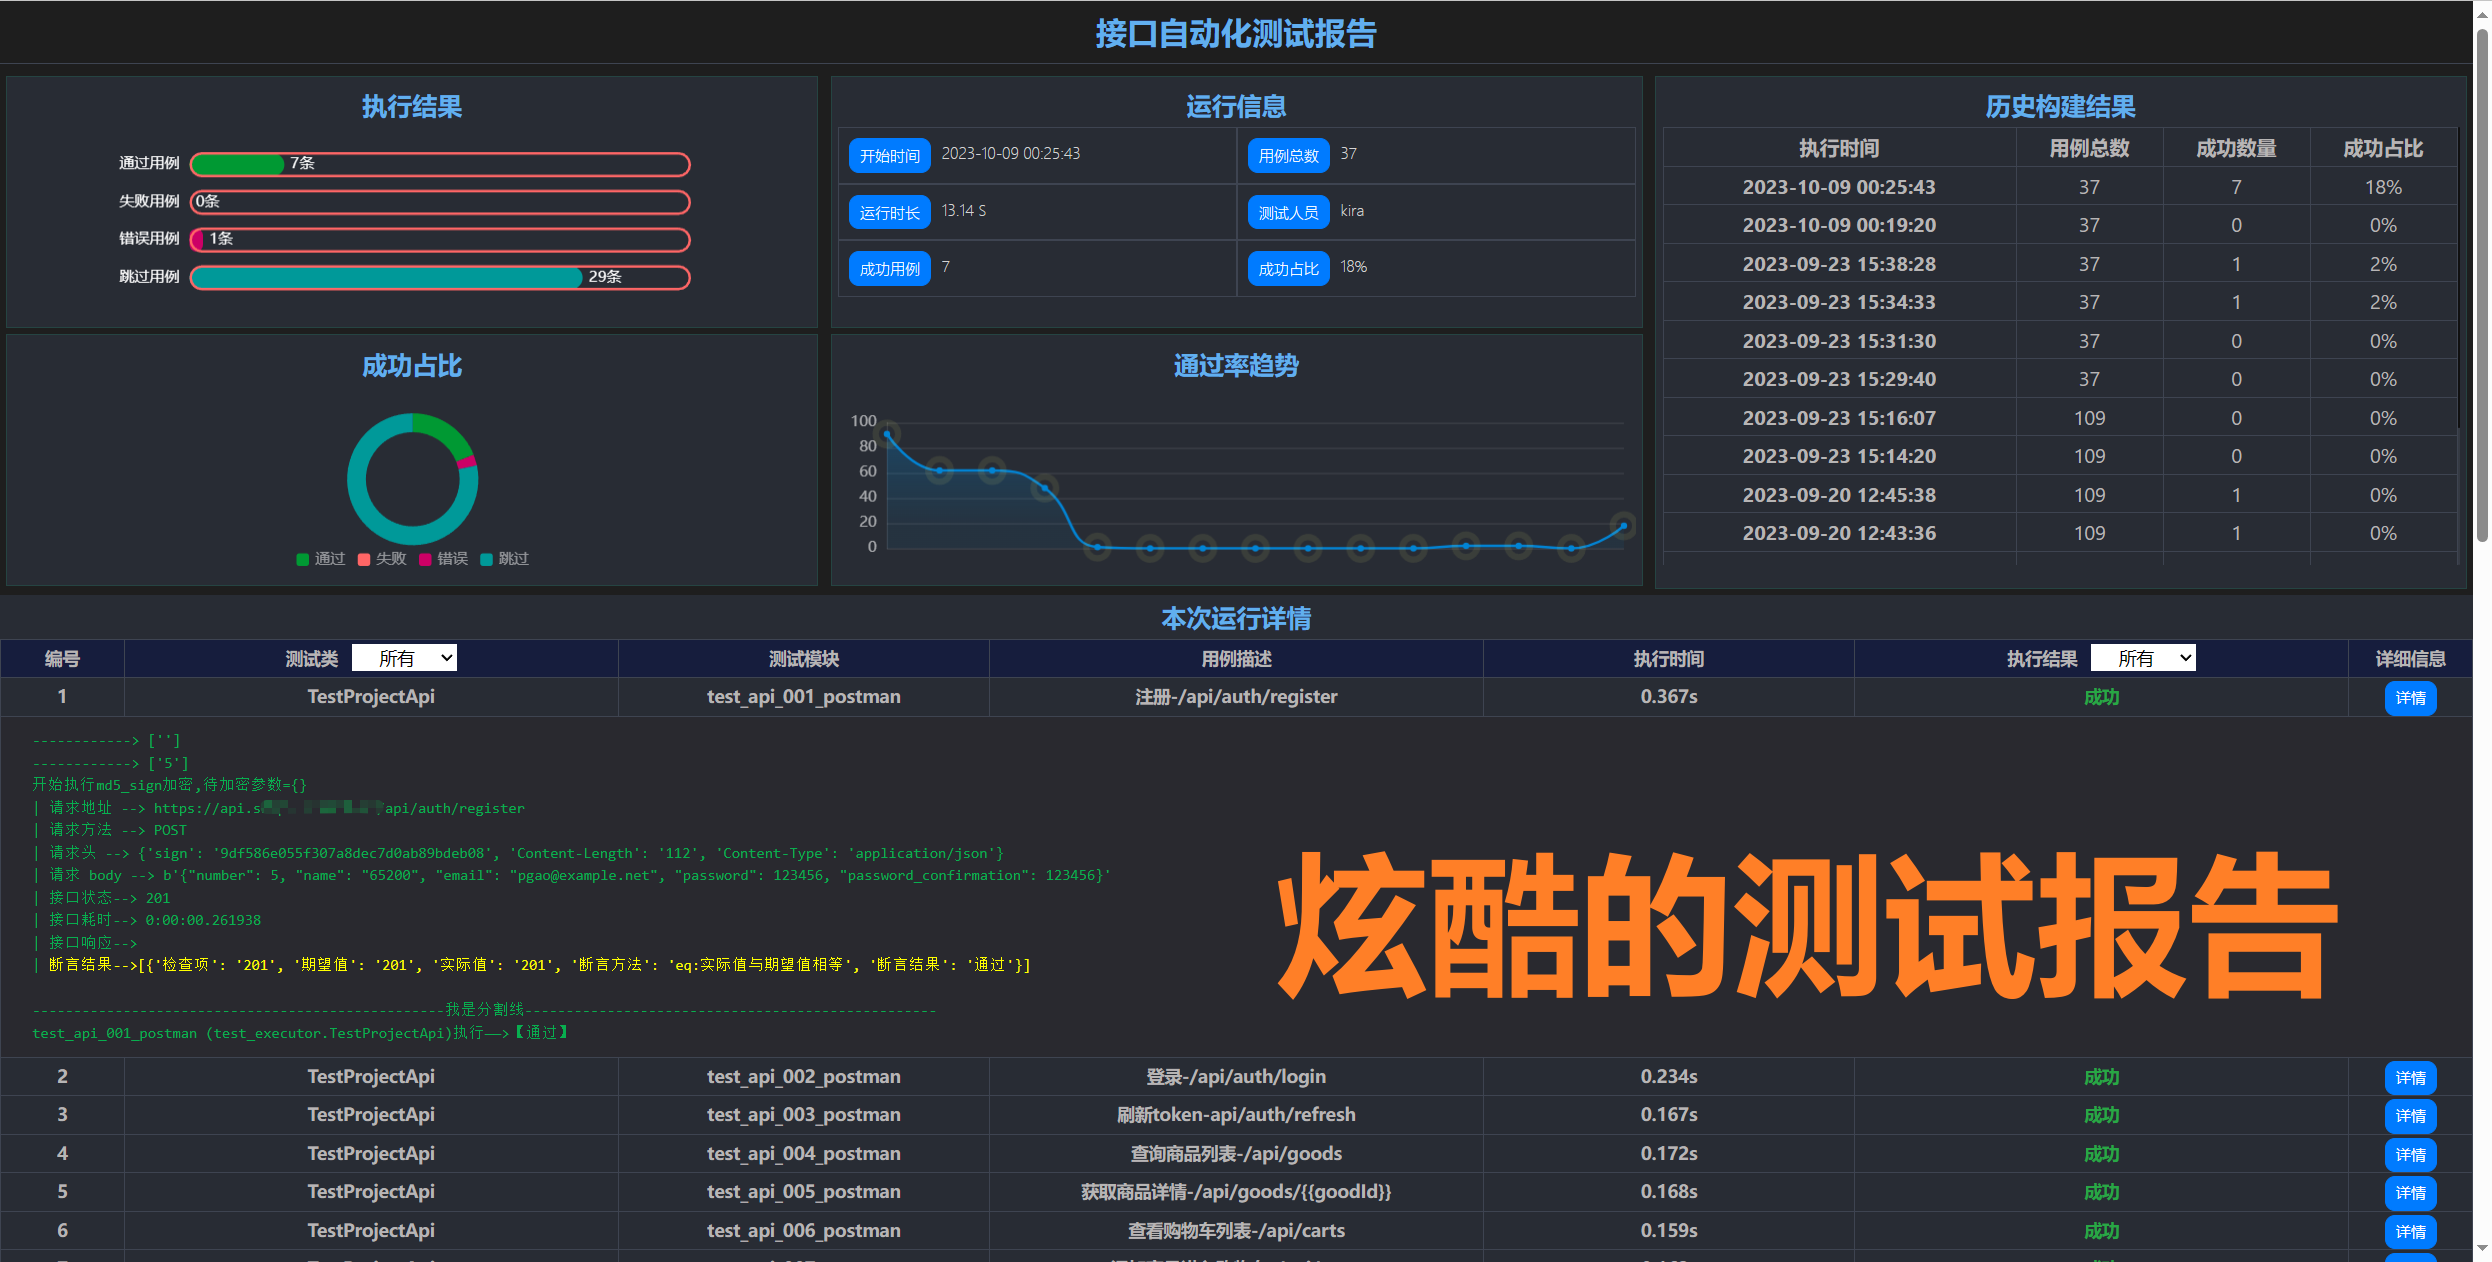Click the 成功用例 label badge

click(890, 269)
